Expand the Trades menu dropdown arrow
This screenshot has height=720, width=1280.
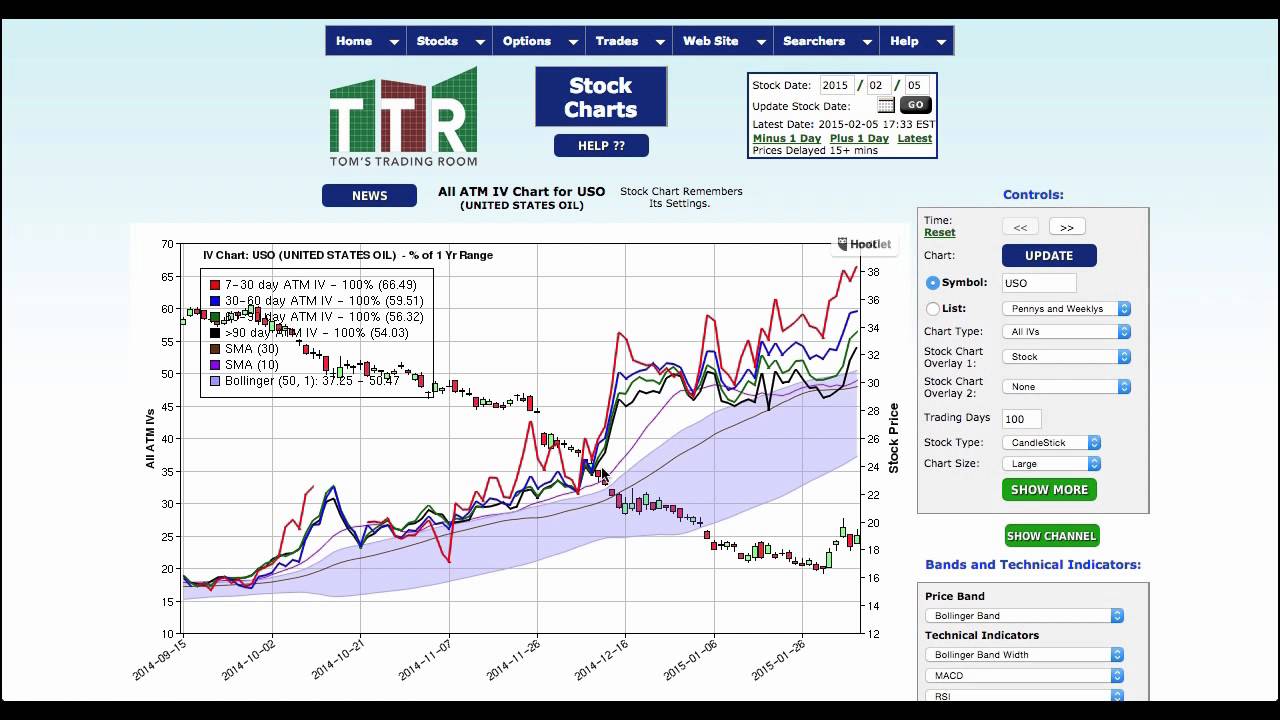click(x=661, y=42)
